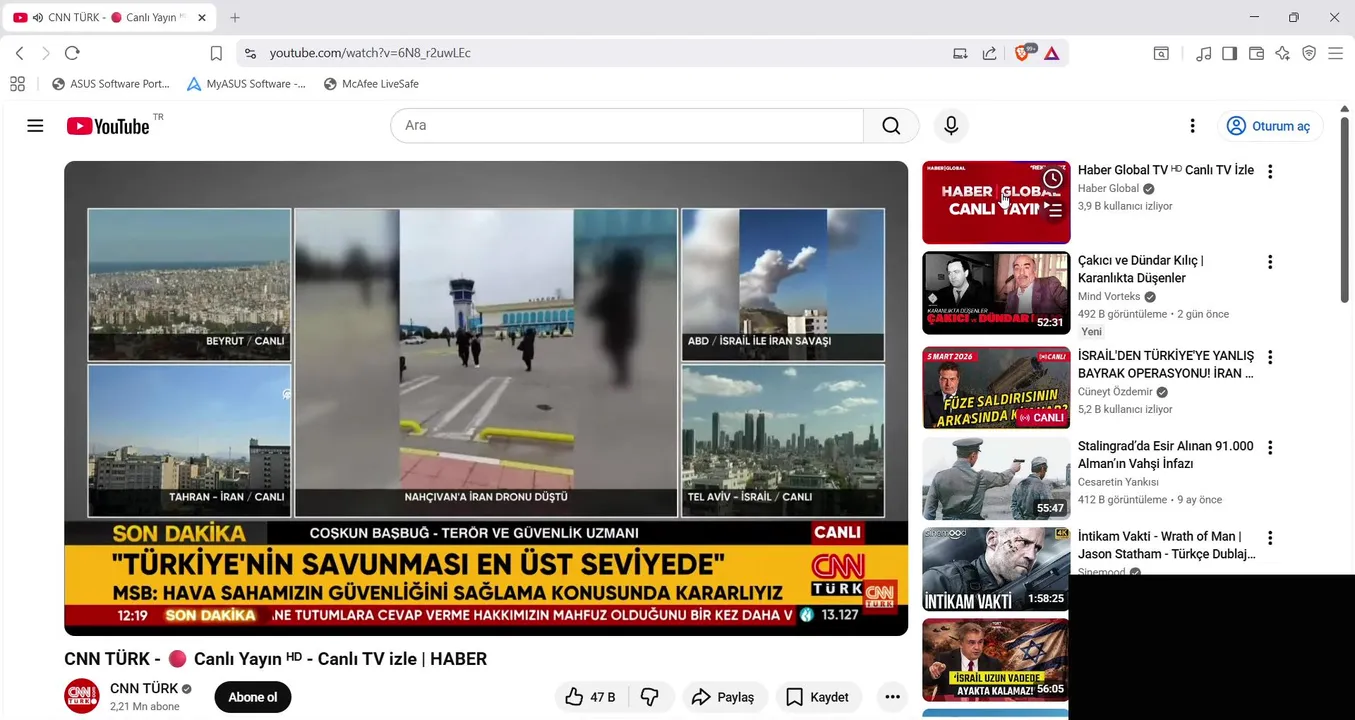Image resolution: width=1355 pixels, height=720 pixels.
Task: Go back with the browser back arrow
Action: pos(19,53)
